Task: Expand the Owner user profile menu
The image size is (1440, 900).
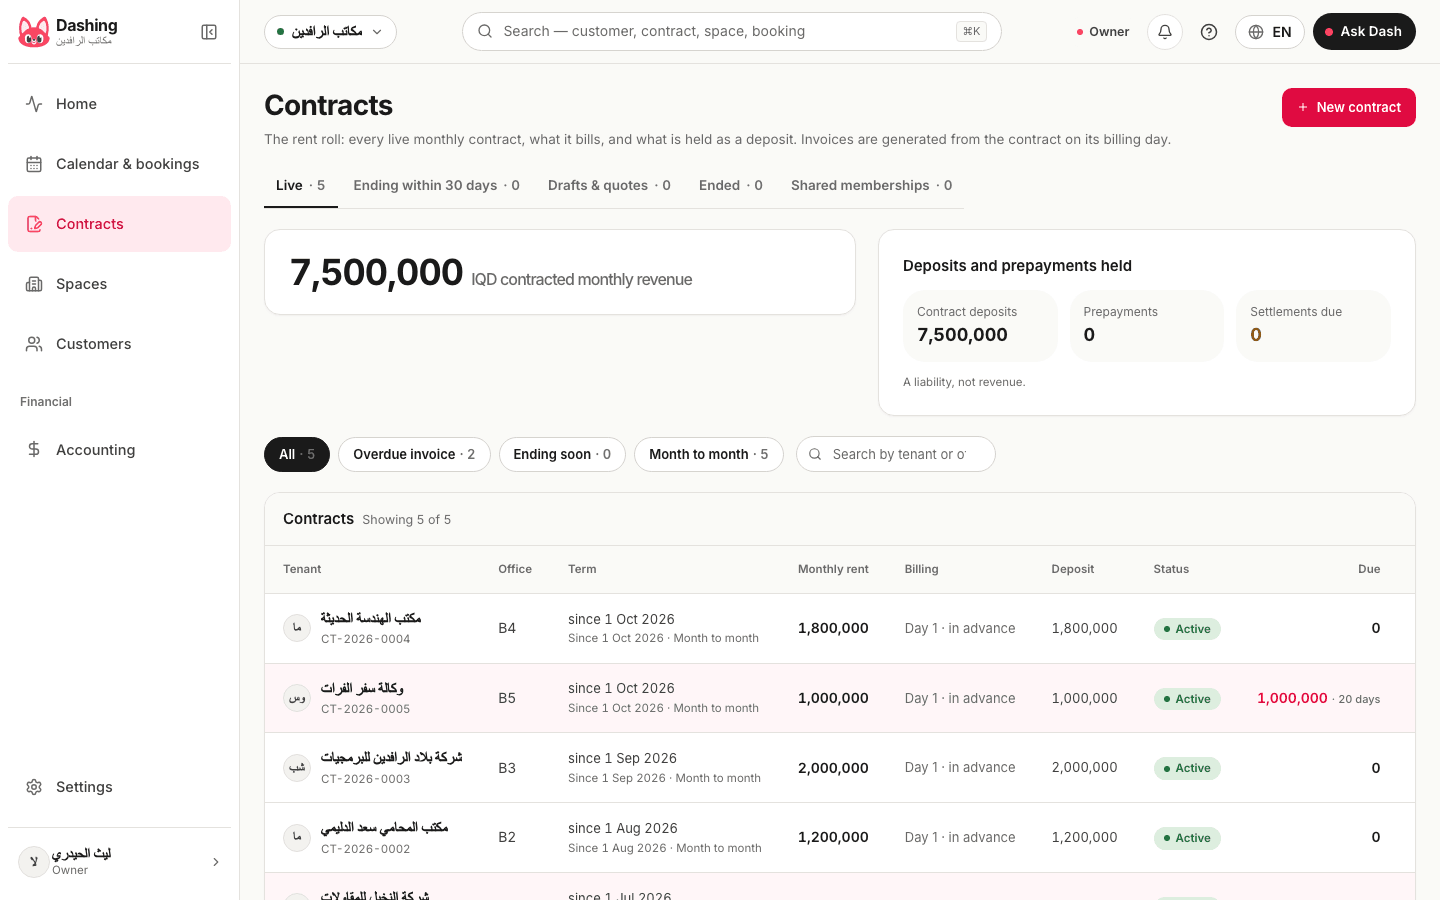Action: [119, 861]
